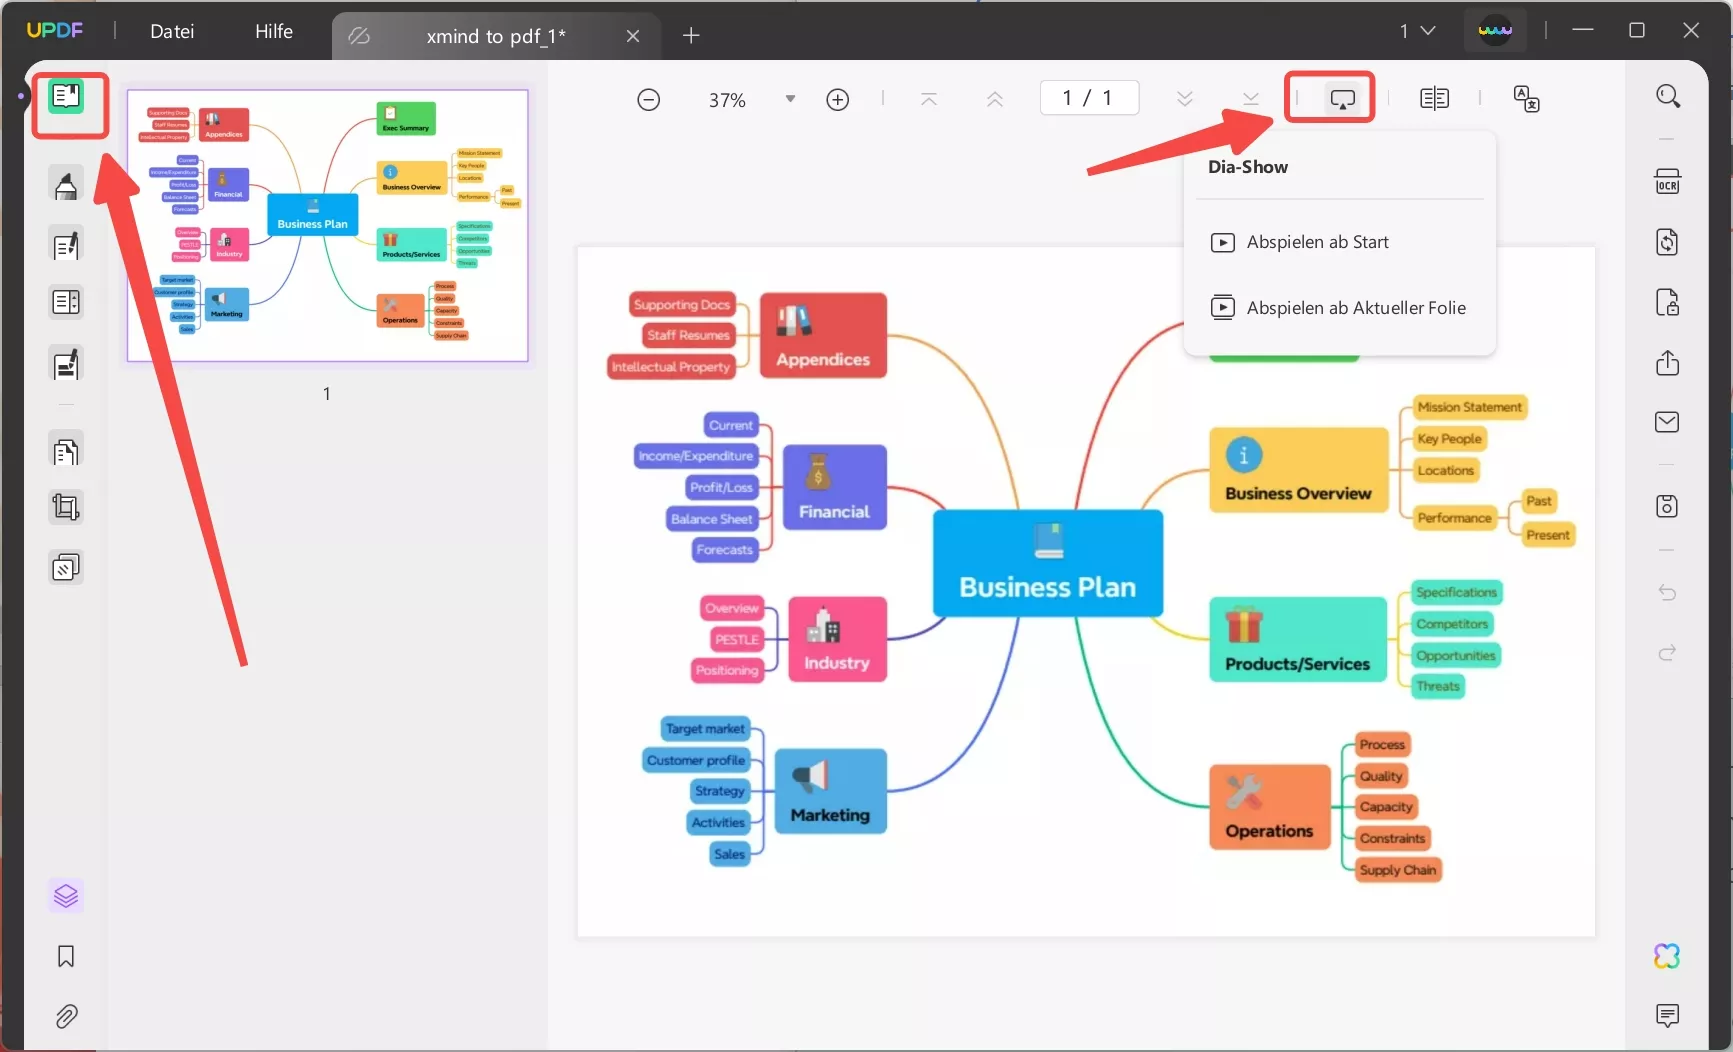Select the page 1 thumbnail preview

click(x=327, y=226)
